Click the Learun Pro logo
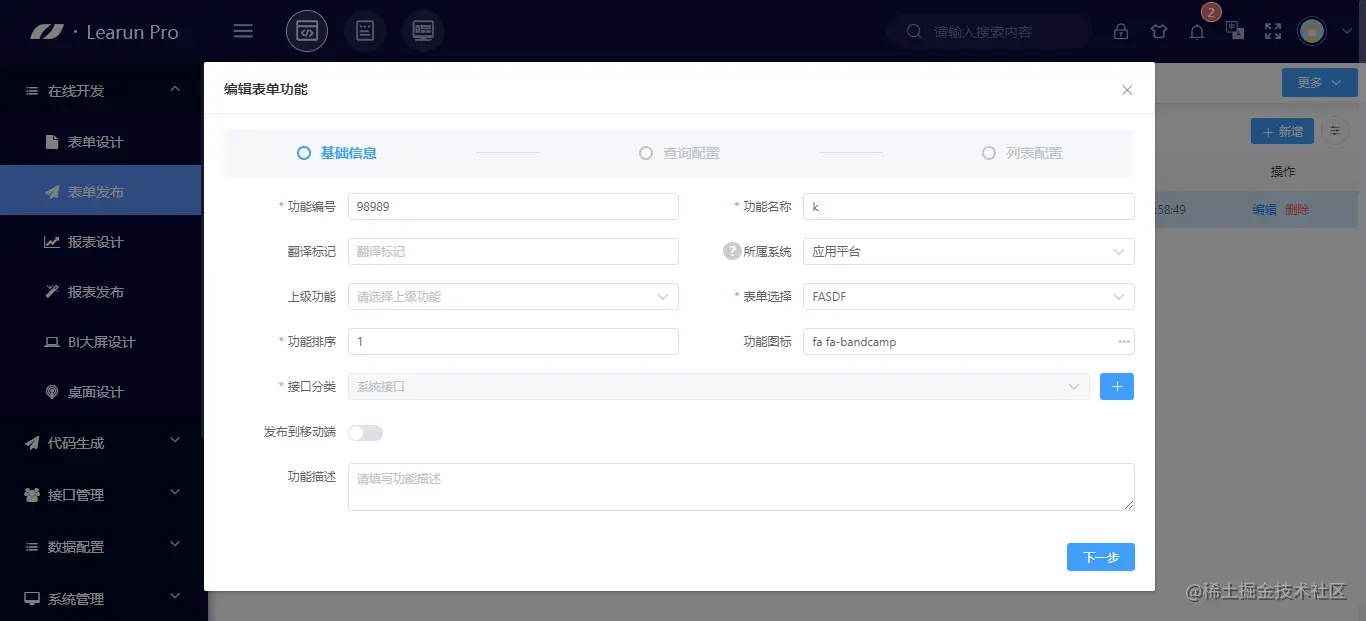The height and width of the screenshot is (621, 1366). 104,32
